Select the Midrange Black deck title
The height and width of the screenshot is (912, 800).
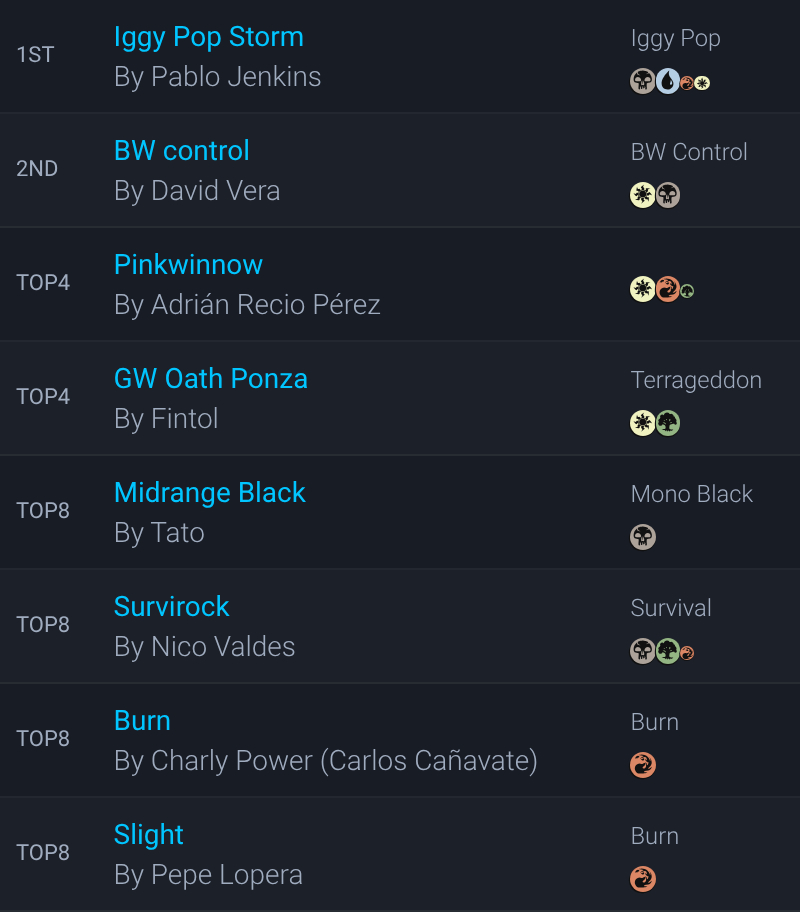209,493
